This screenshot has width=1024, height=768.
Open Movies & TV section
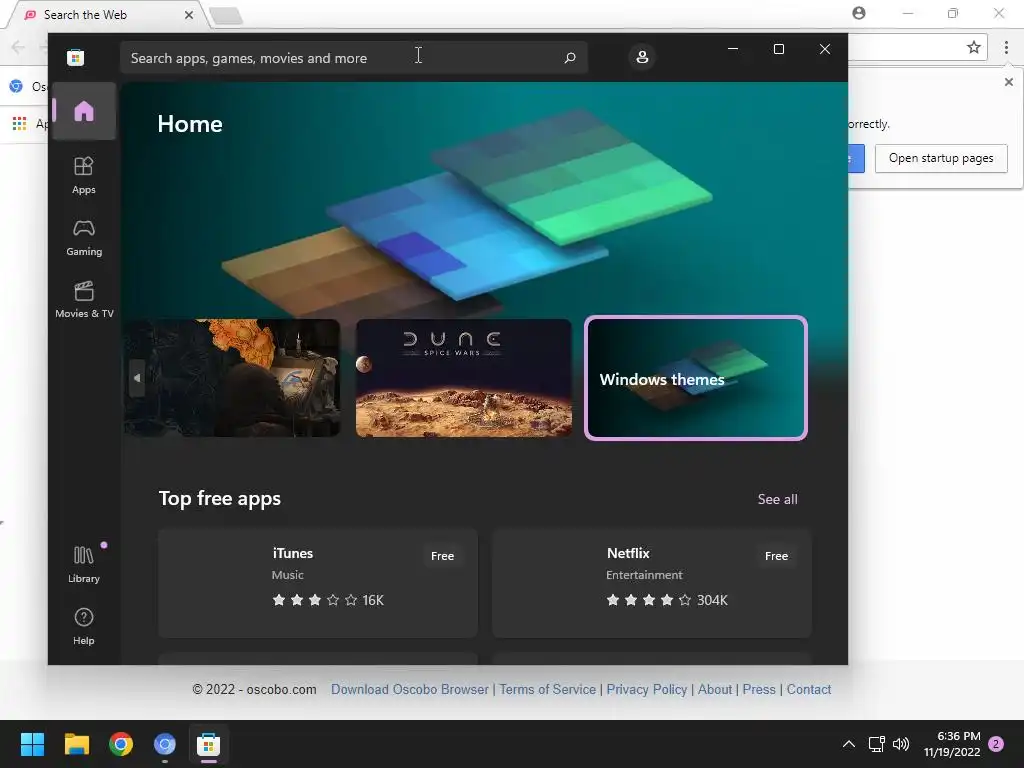pos(84,299)
